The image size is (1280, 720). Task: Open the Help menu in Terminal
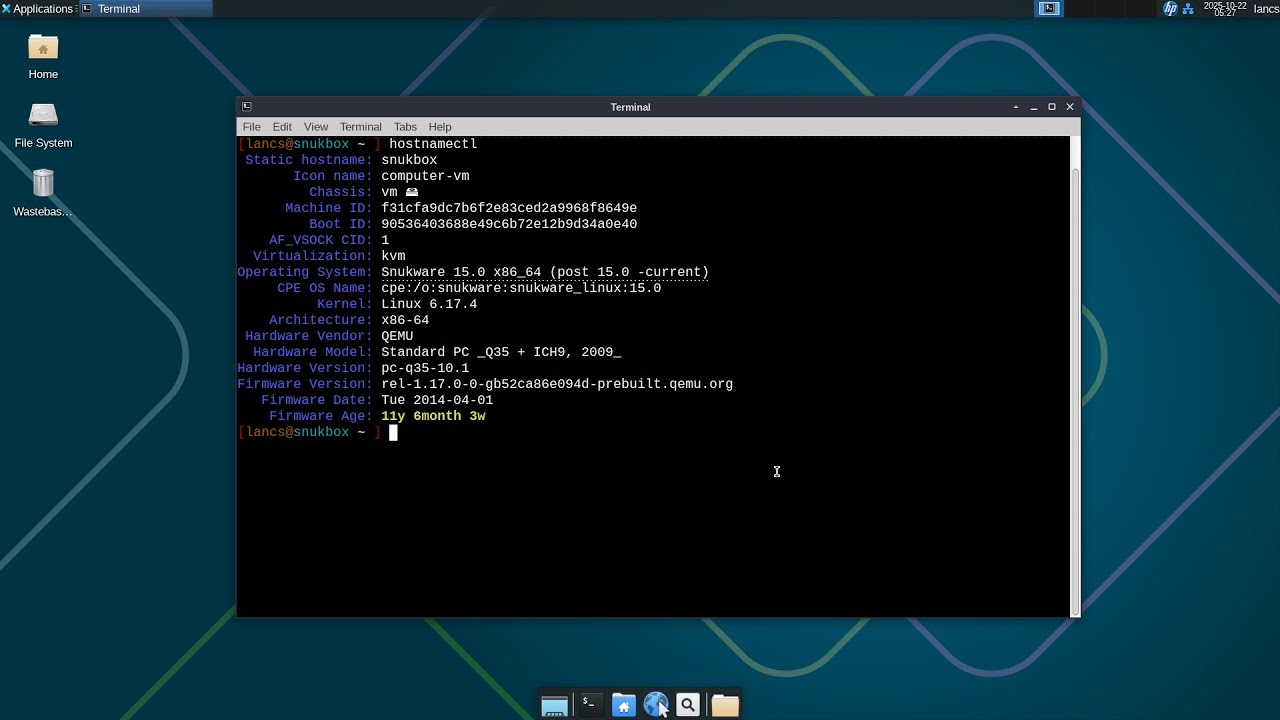(440, 127)
